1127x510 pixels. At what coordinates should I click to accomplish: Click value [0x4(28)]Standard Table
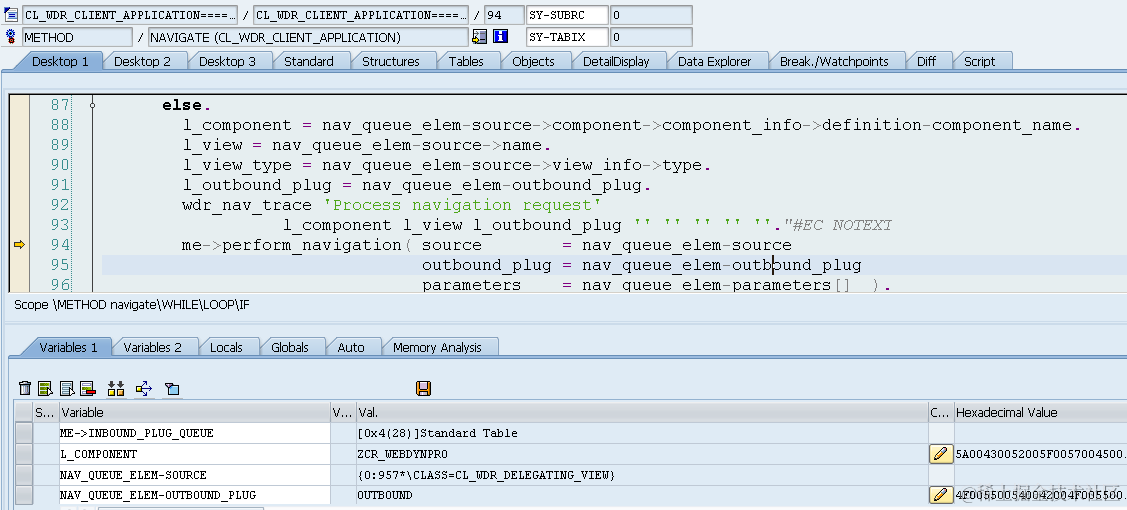pos(437,433)
